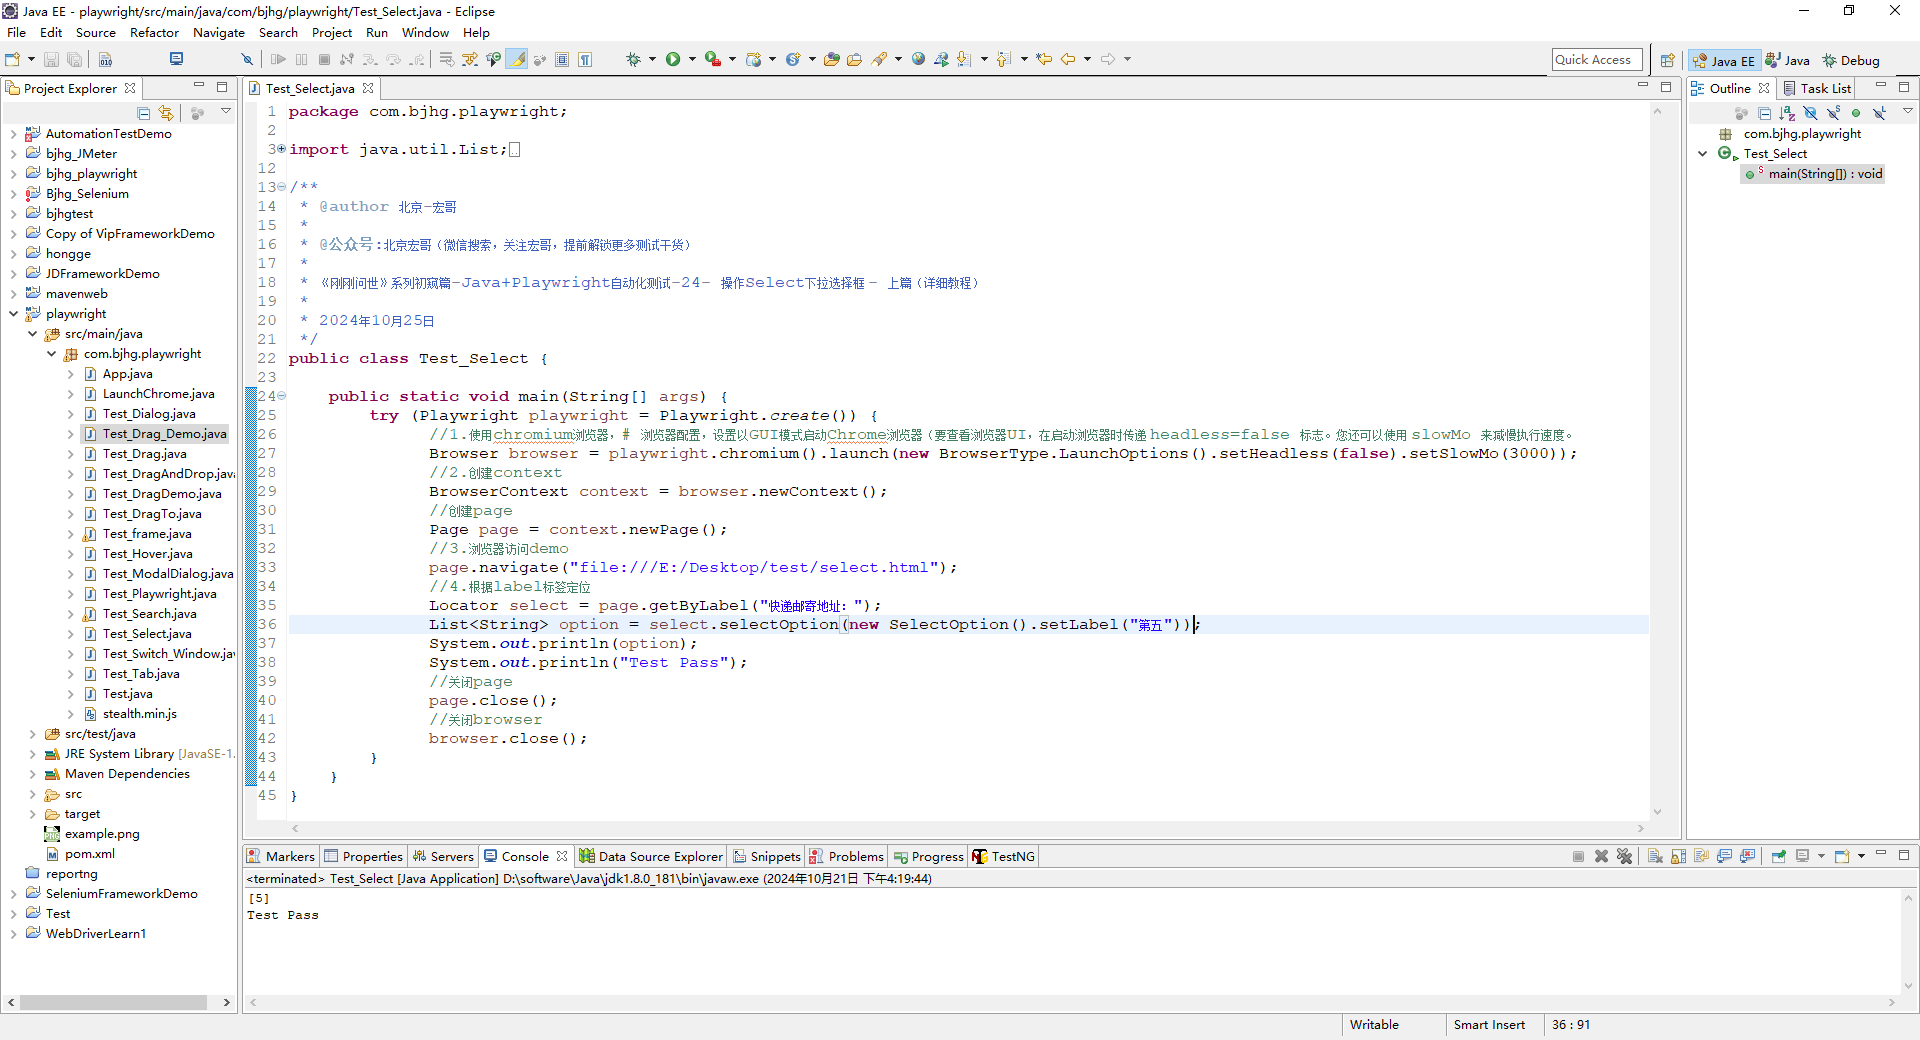This screenshot has height=1040, width=1920.
Task: Click Open Console icon
Action: pos(1842,856)
